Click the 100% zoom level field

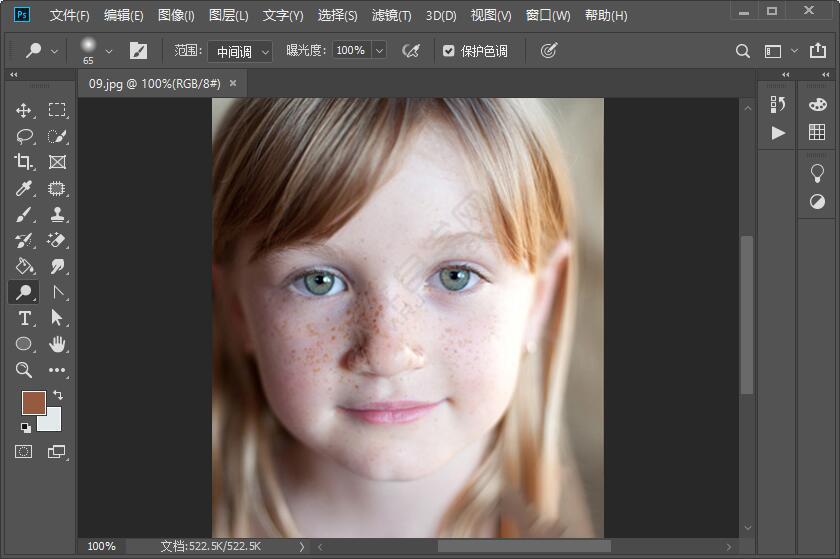(101, 546)
